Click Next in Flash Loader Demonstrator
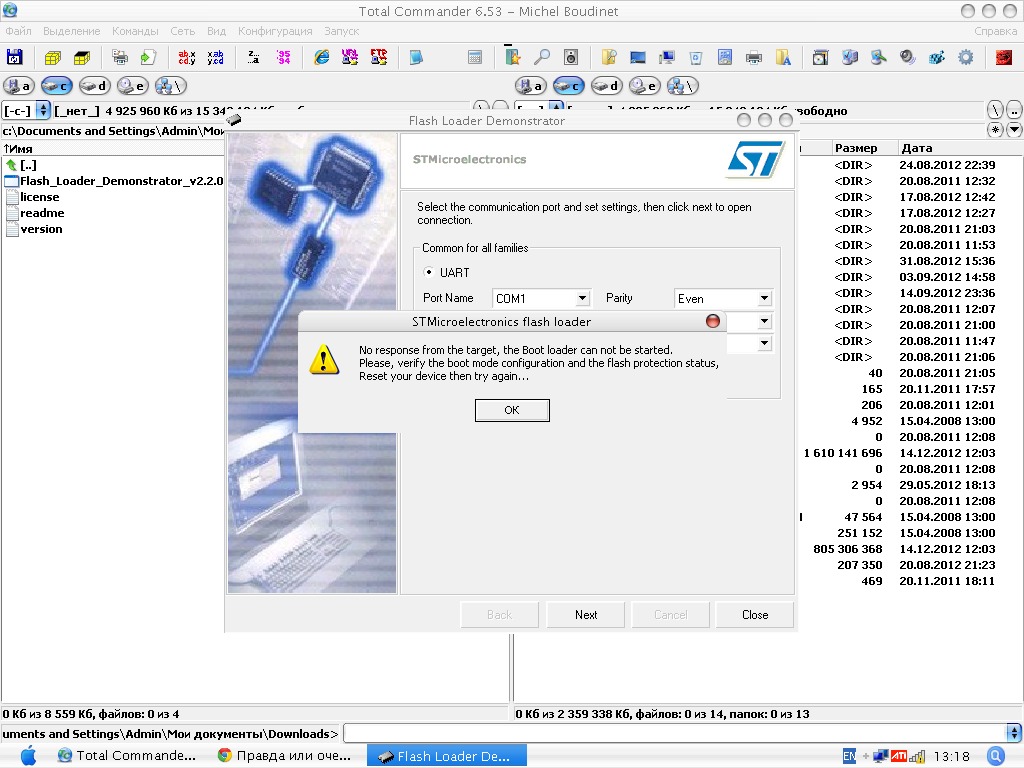Viewport: 1024px width, 768px height. 586,615
